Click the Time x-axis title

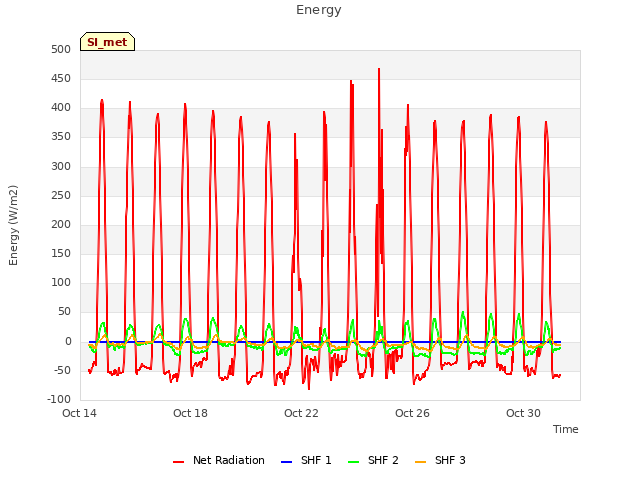[566, 429]
